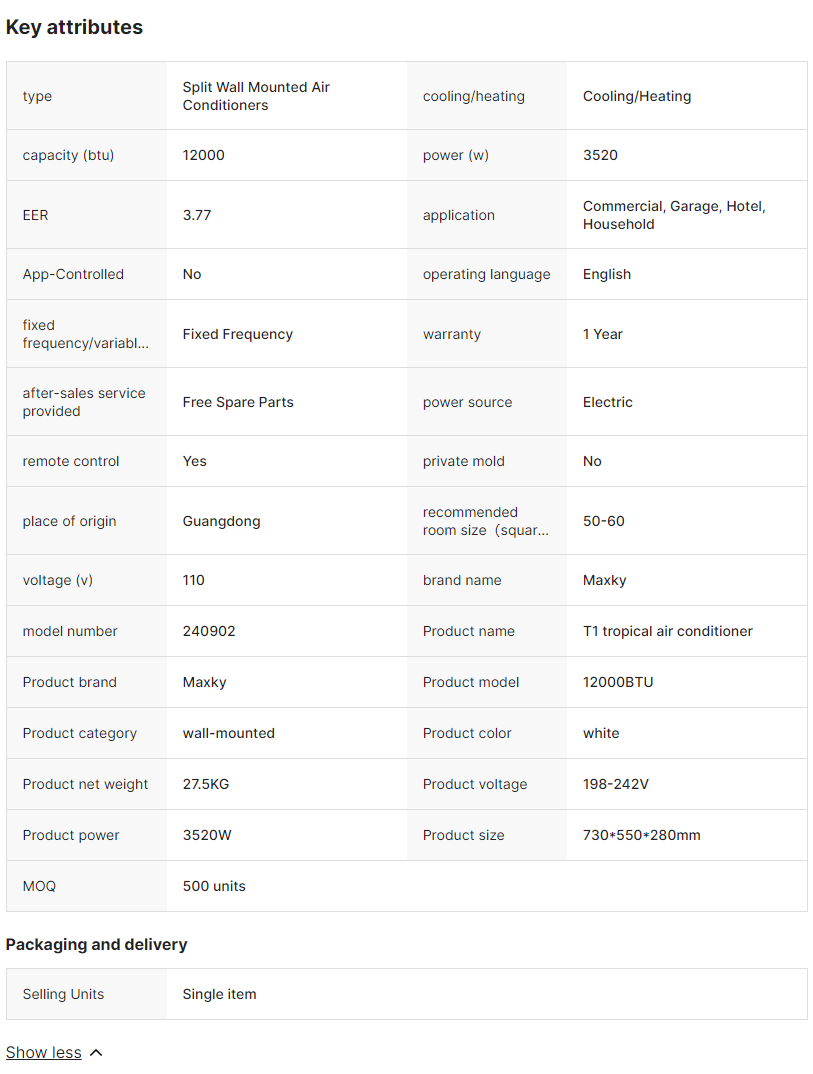Image resolution: width=813 pixels, height=1074 pixels.
Task: Click the Split Wall Mounted Air Conditioners value
Action: 256,96
